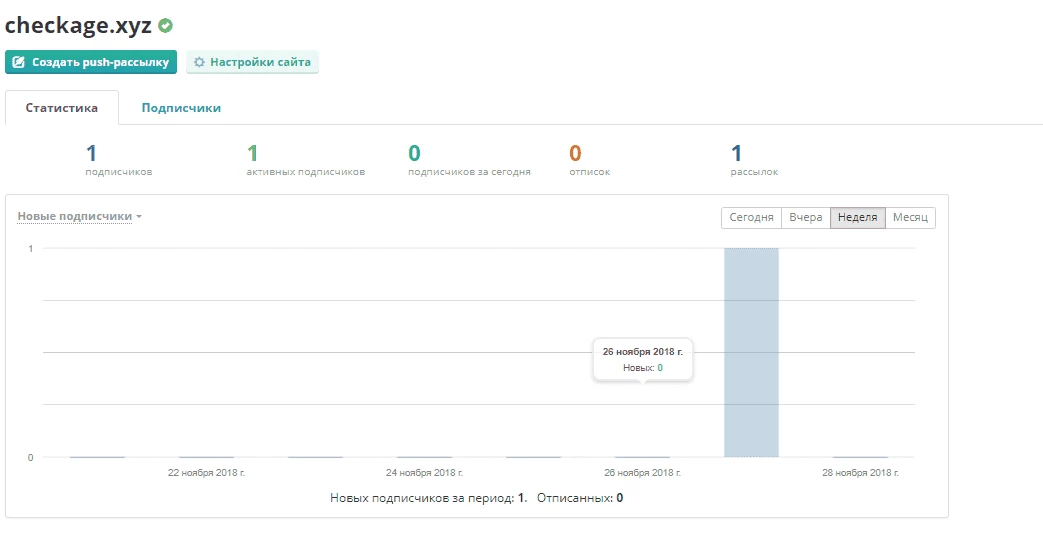1043x547 pixels.
Task: Click the green verified checkmark next to checkage.xyz
Action: [166, 26]
